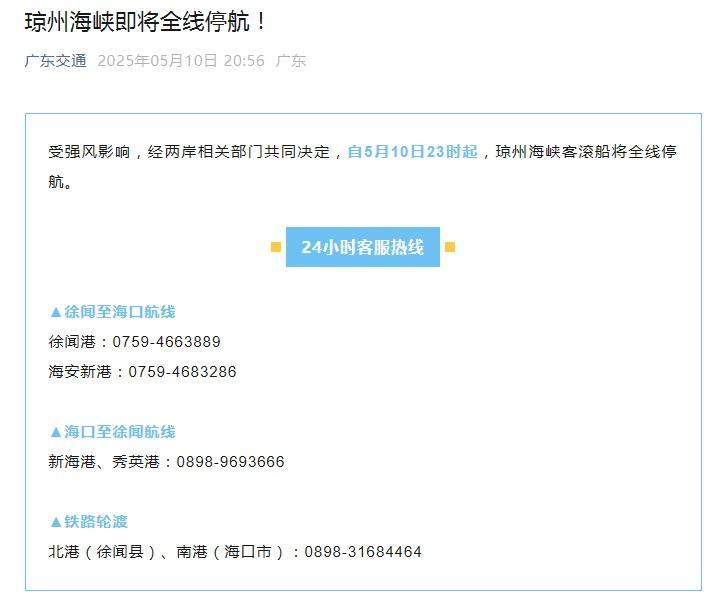708x603 pixels.
Task: Click the 24小时客服热线 banner
Action: click(x=363, y=247)
